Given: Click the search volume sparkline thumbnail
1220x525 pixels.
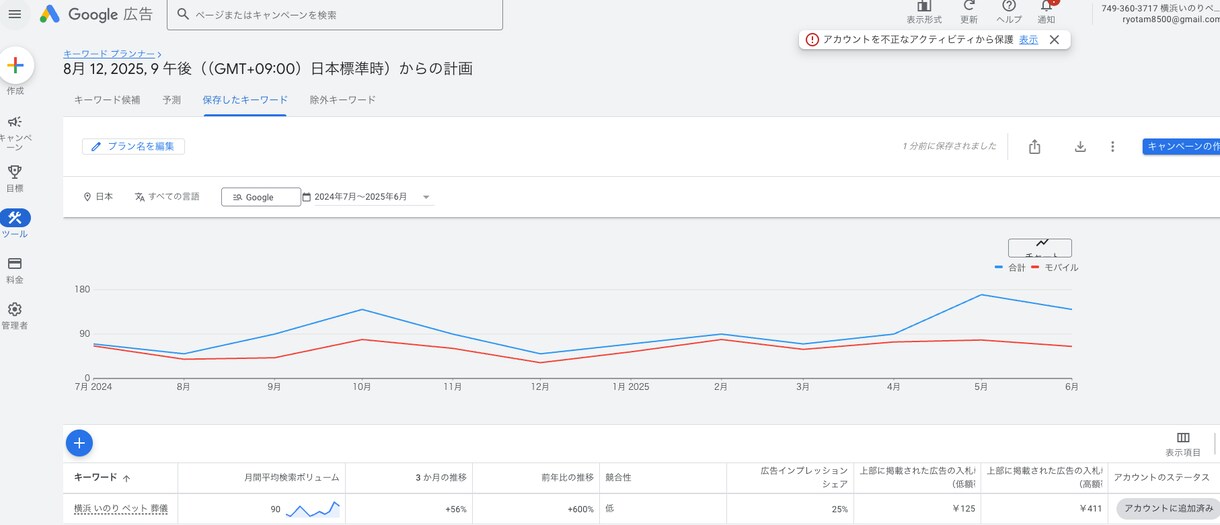Looking at the screenshot, I should tap(313, 509).
